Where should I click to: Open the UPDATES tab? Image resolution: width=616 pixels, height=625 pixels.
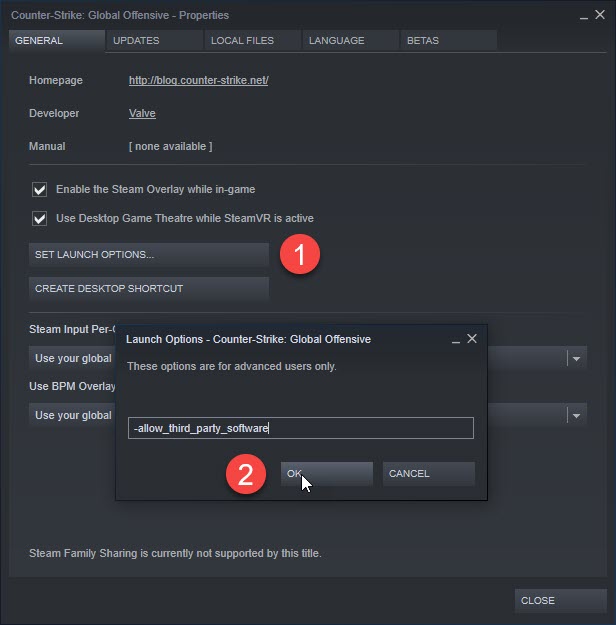[155, 41]
